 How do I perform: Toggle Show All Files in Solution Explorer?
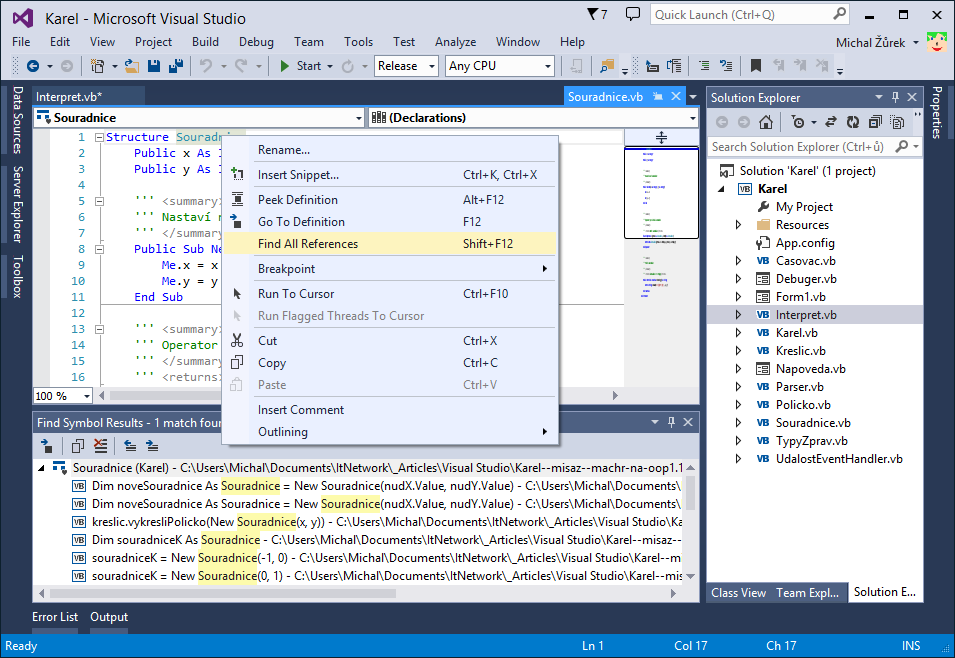click(x=897, y=122)
